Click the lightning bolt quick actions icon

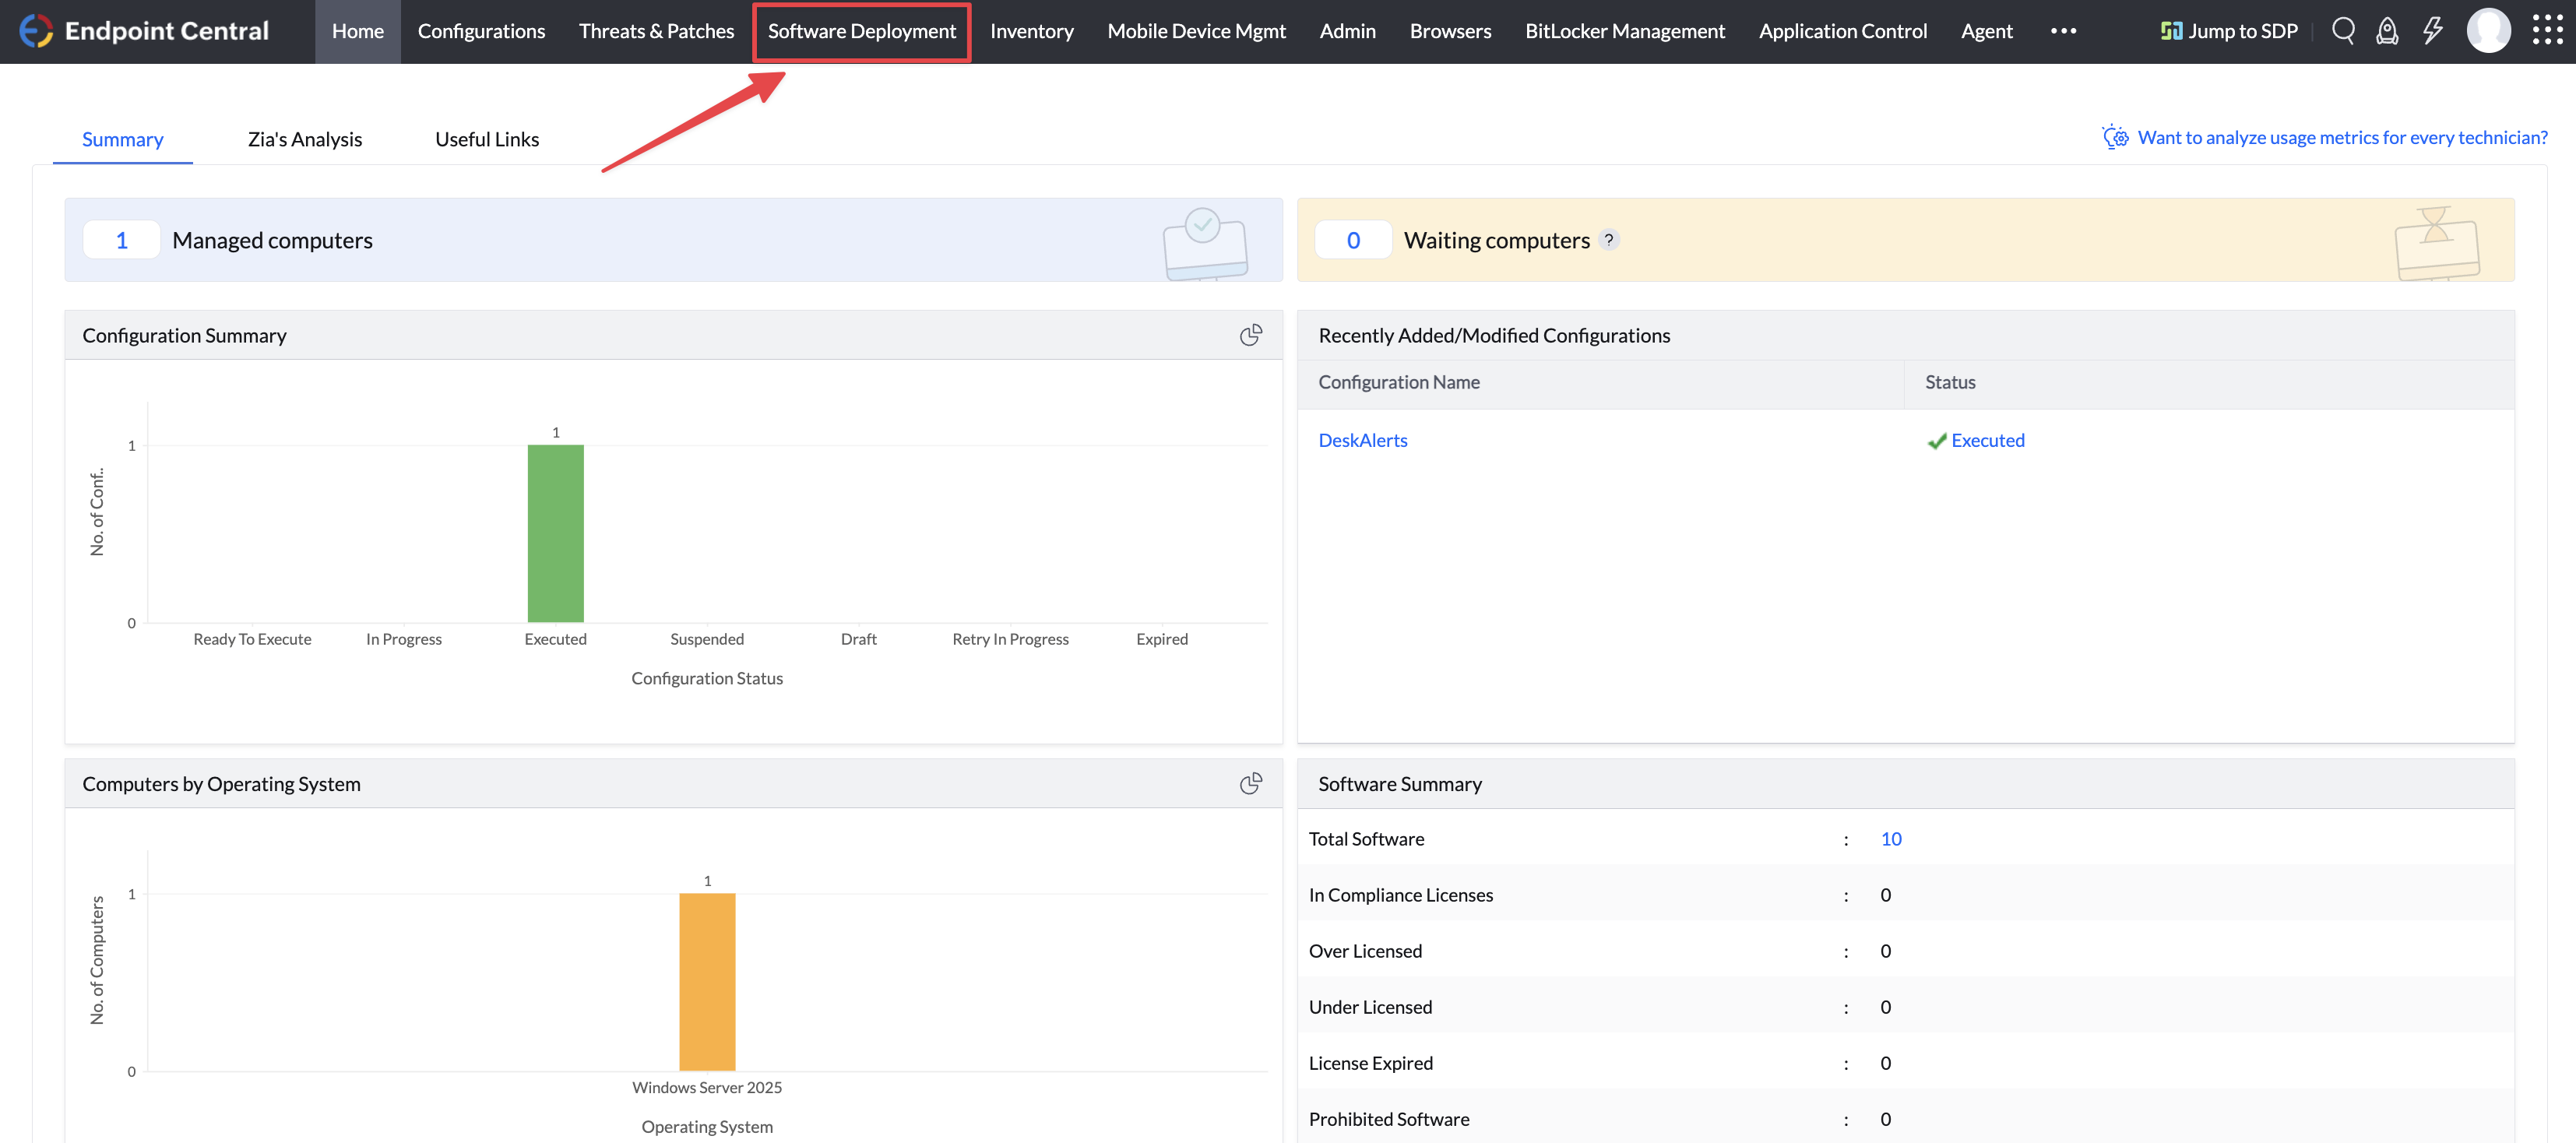(2432, 31)
